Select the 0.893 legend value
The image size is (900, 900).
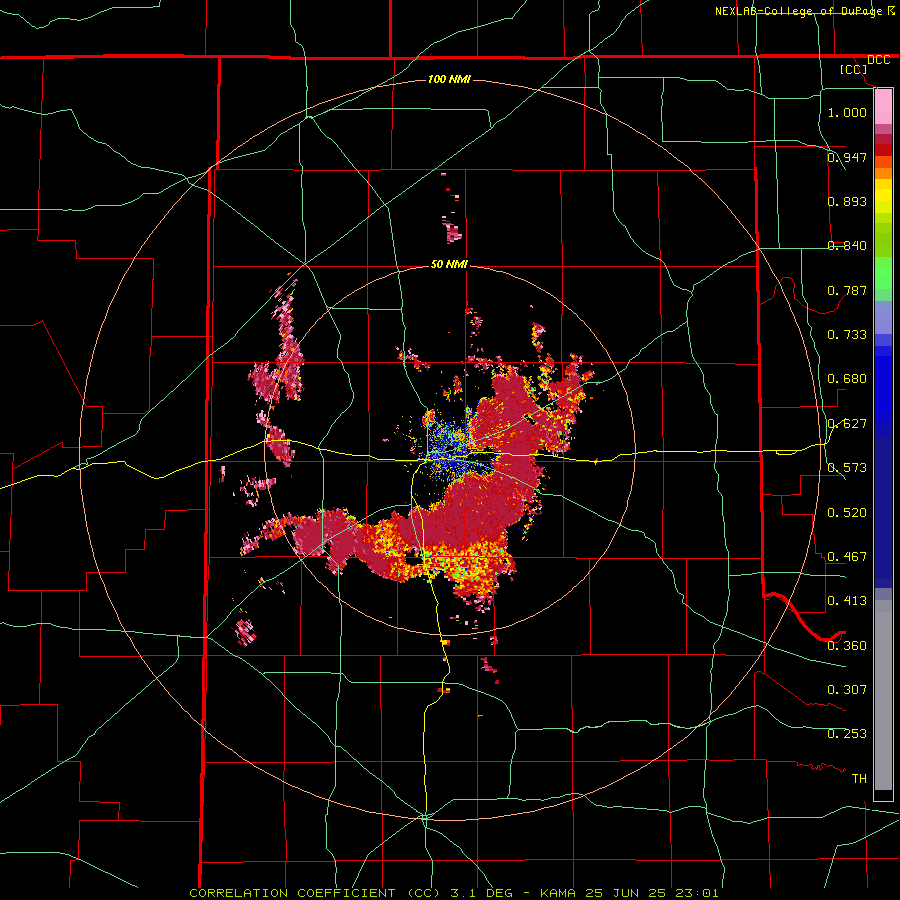847,201
